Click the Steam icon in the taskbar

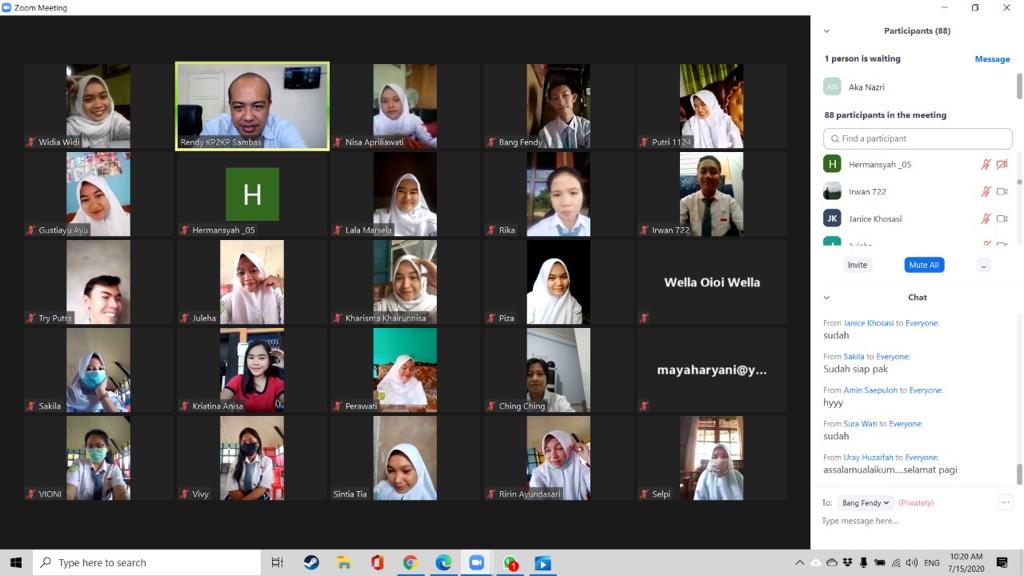(x=311, y=563)
